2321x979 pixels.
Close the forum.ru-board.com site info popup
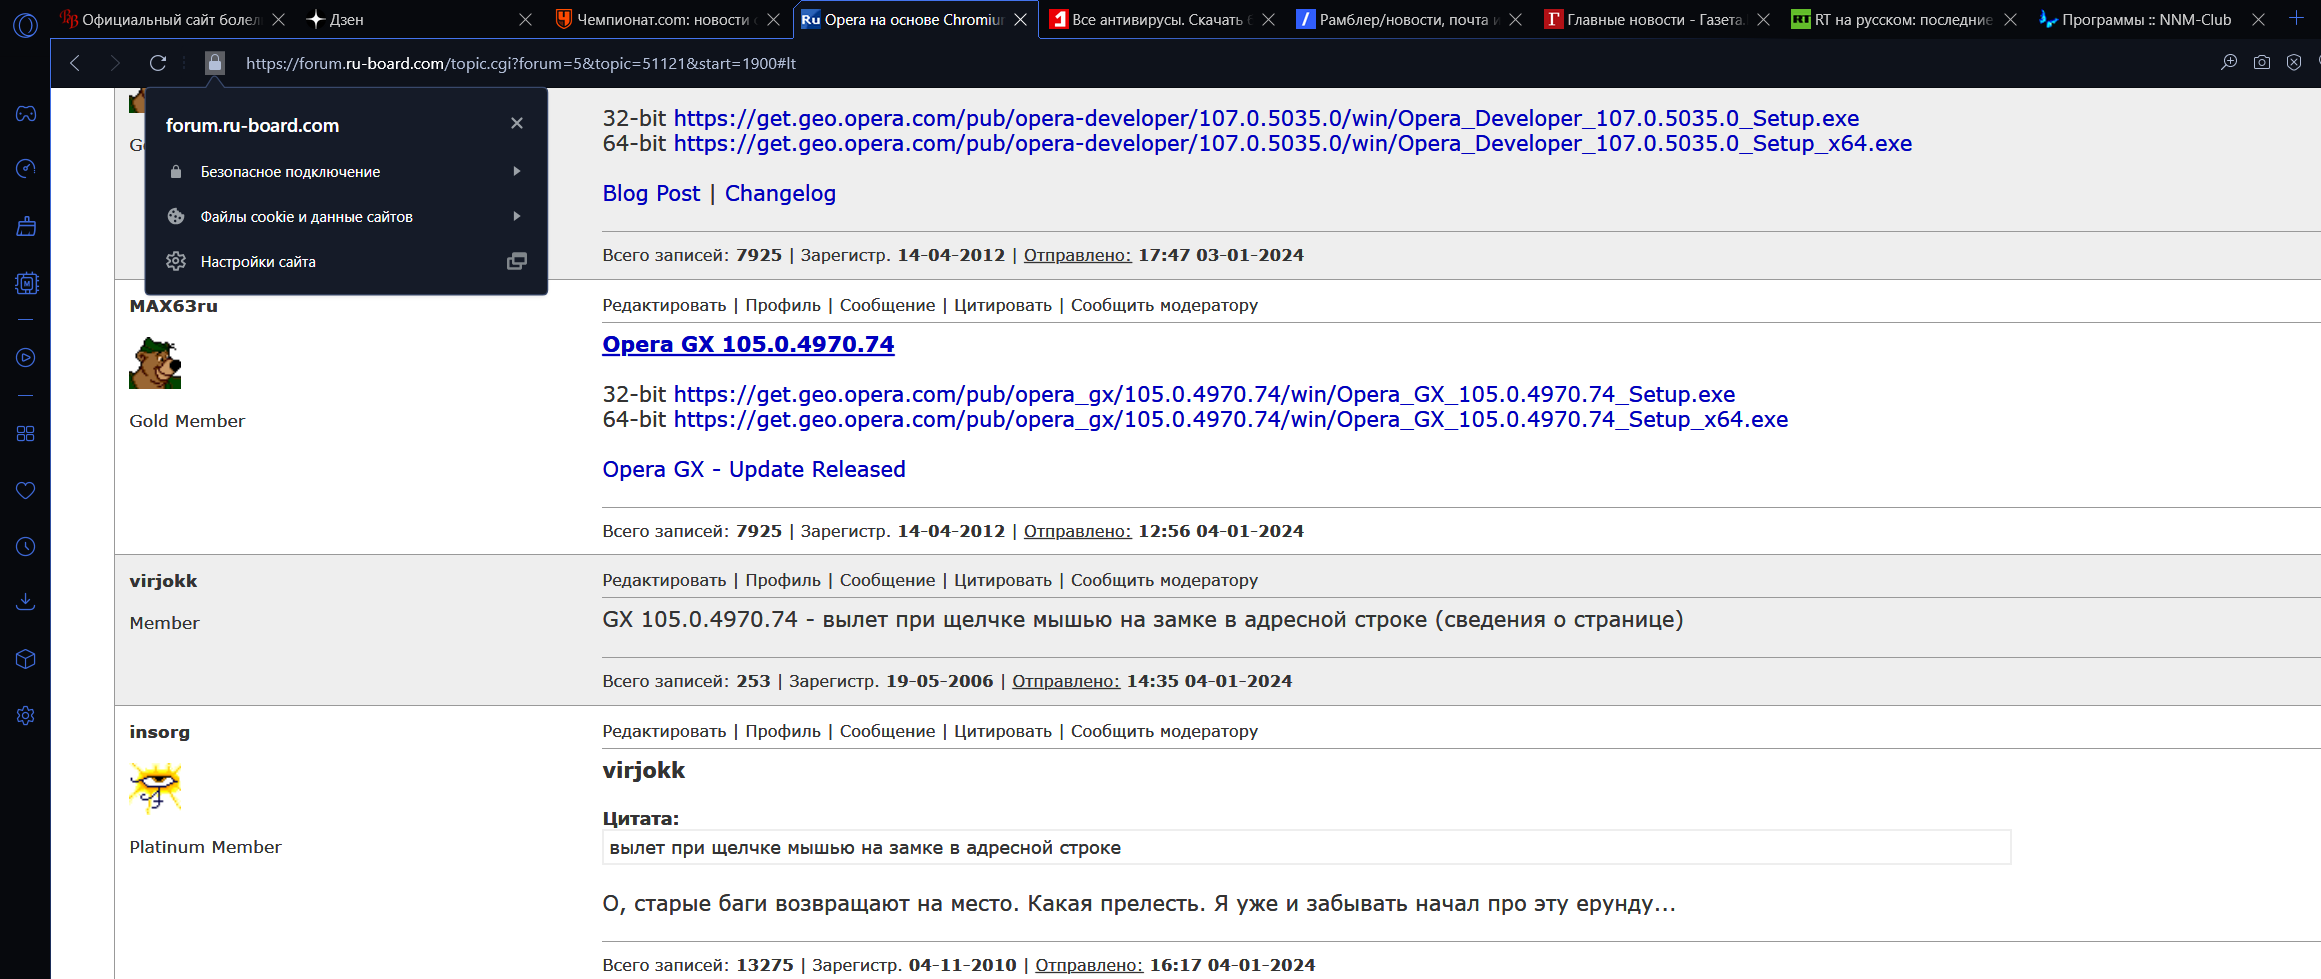point(517,123)
